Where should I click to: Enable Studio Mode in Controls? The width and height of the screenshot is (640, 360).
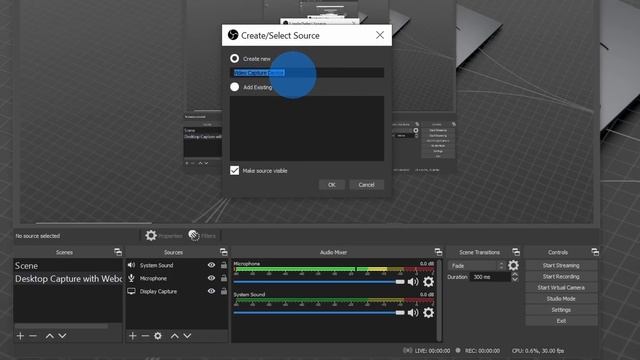[x=561, y=298]
